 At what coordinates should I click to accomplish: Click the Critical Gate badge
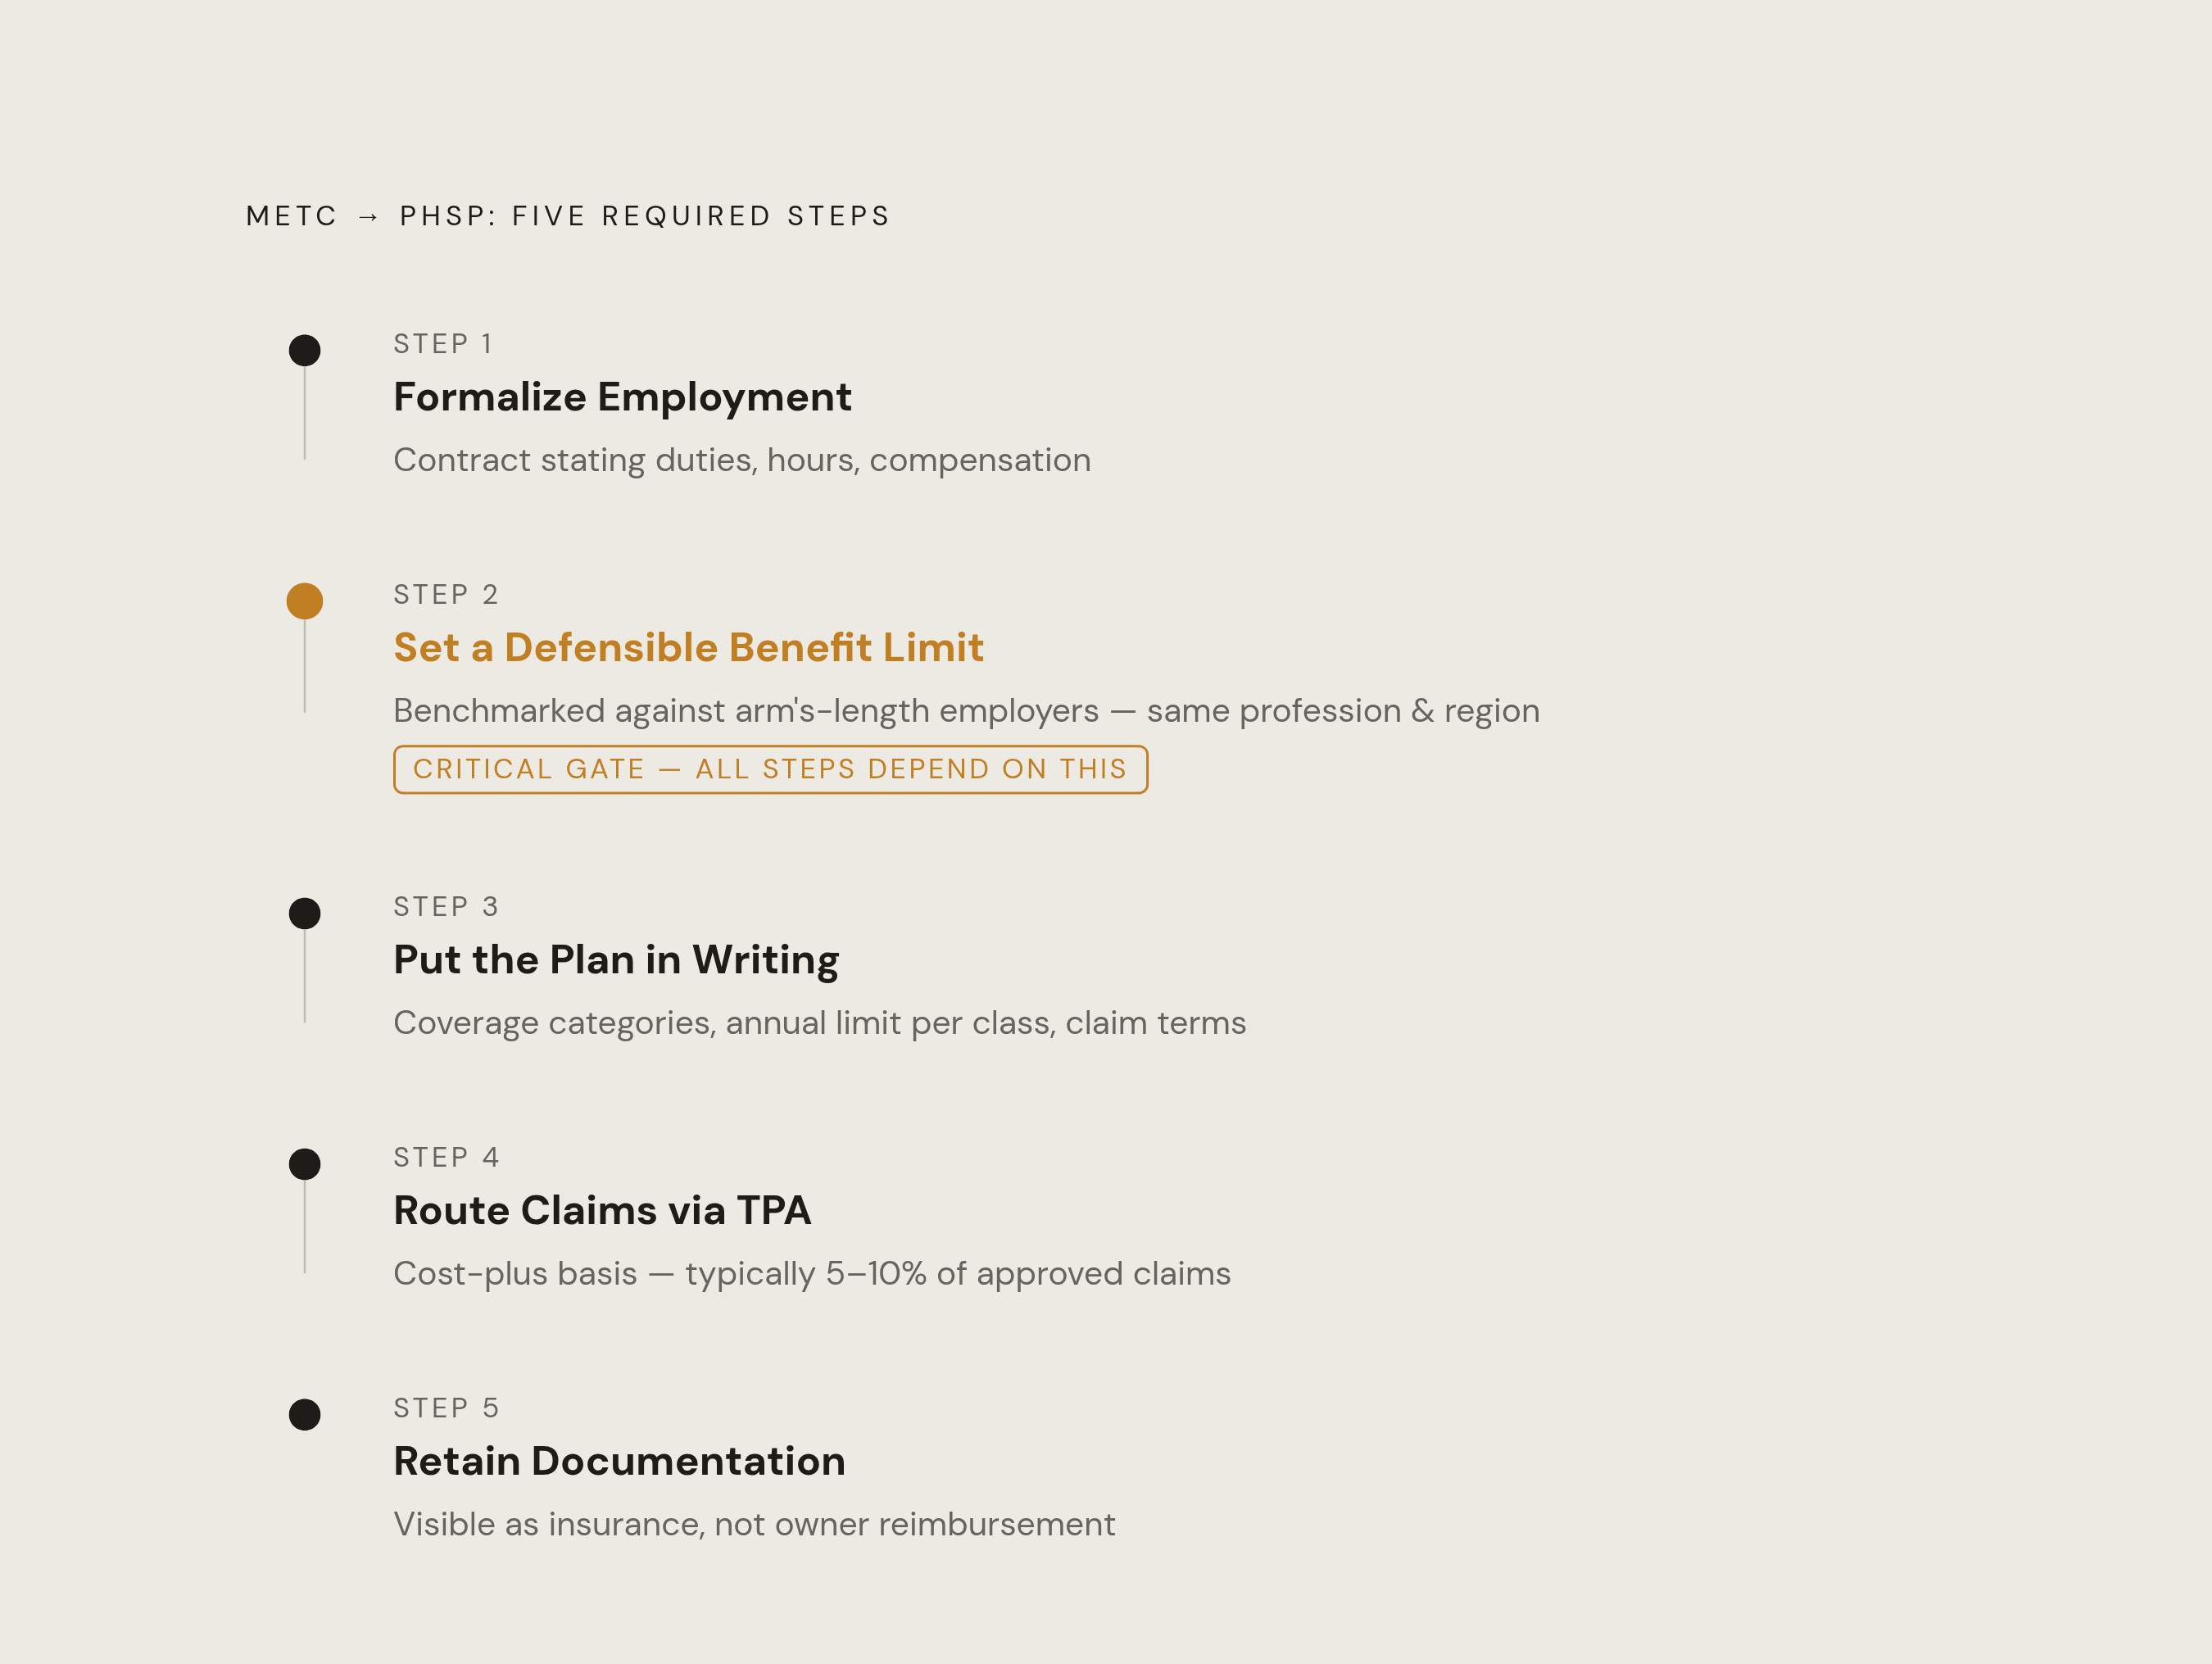coord(770,769)
